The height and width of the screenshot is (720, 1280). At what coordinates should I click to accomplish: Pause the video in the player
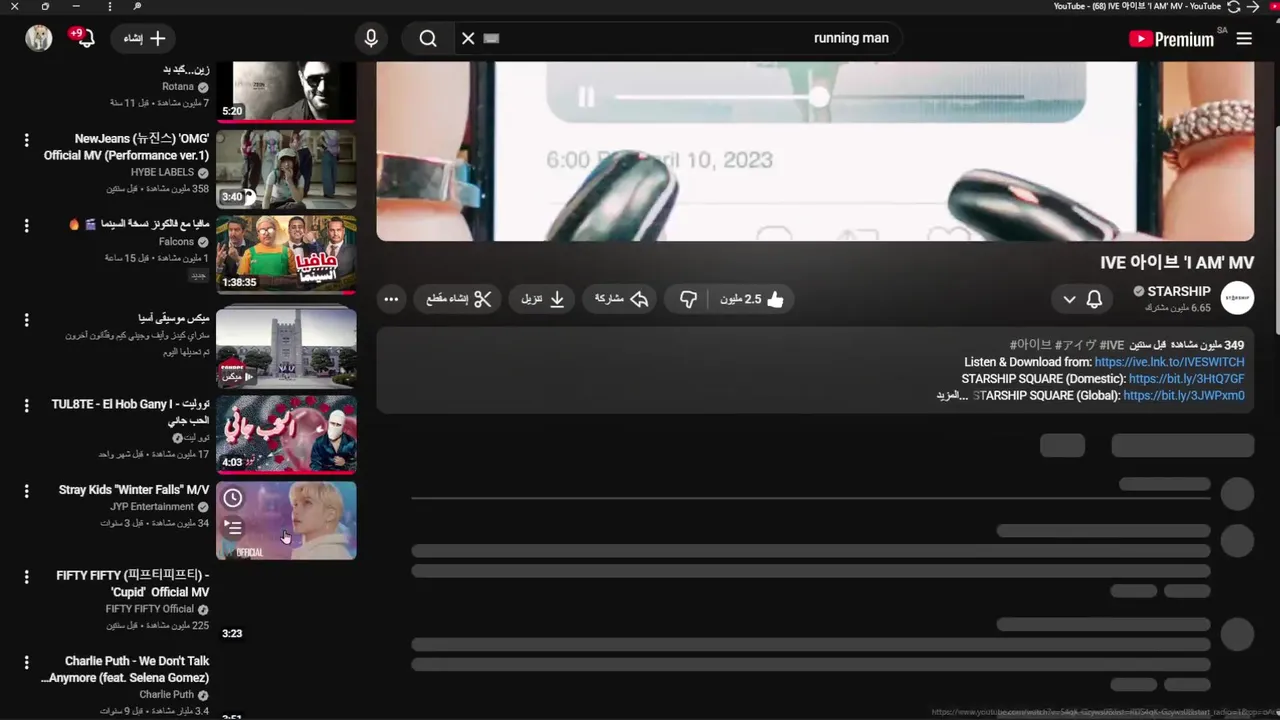coord(586,97)
